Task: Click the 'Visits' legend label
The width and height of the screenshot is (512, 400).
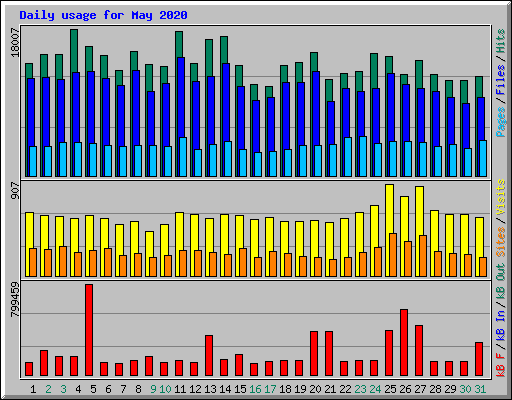Action: pos(501,197)
